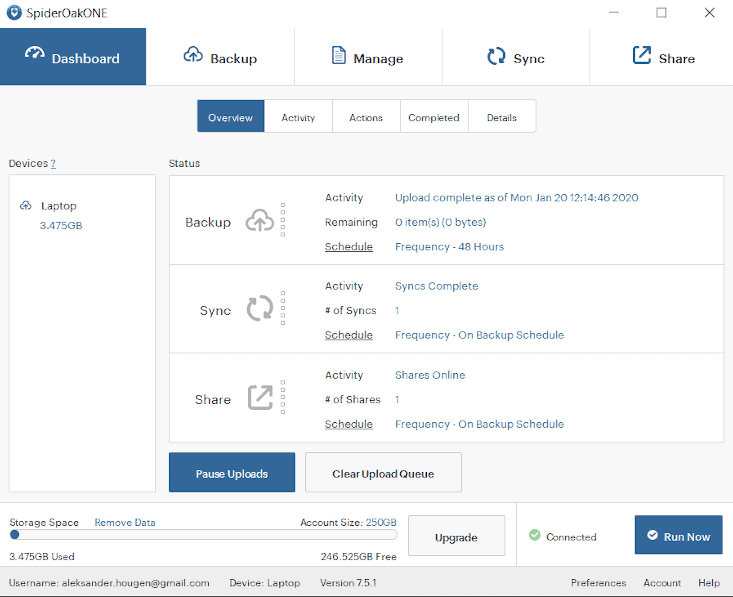This screenshot has width=733, height=597.
Task: Click Device: Laptop in status bar
Action: pos(265,583)
